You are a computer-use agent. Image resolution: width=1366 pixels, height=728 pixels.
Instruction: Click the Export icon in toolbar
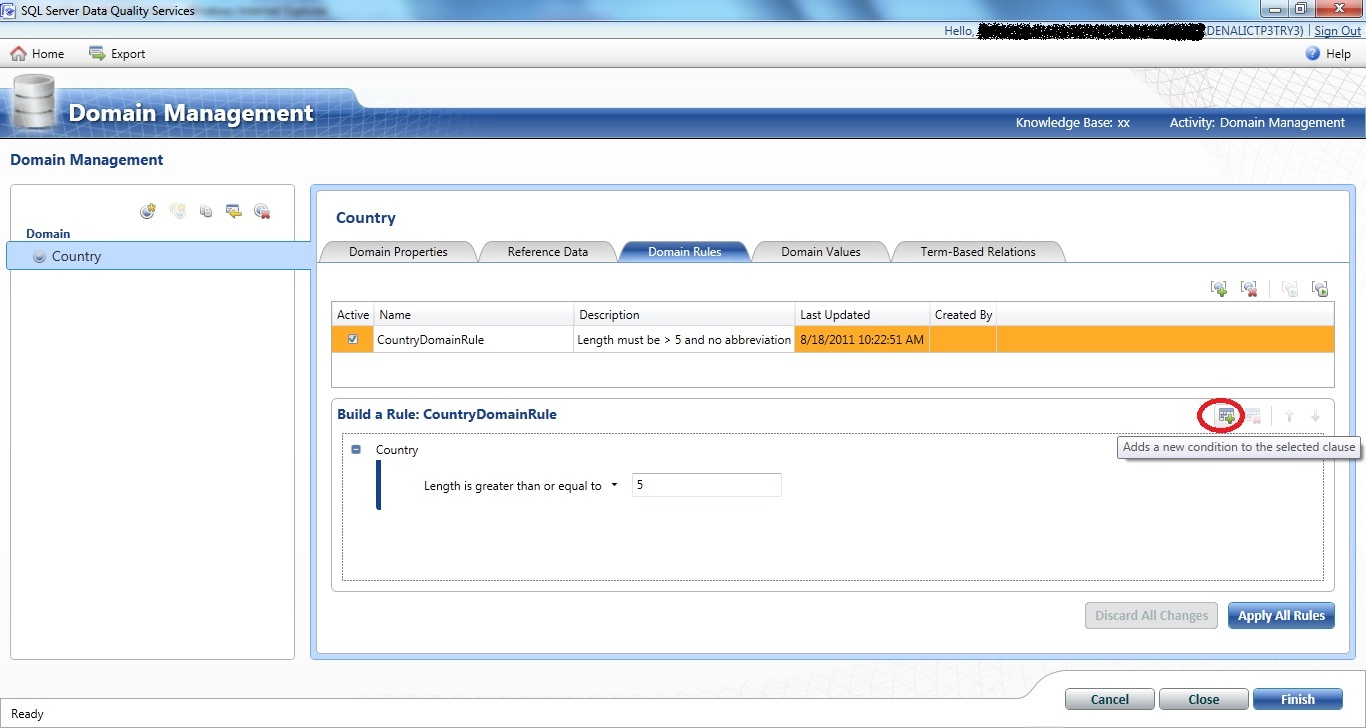[x=97, y=53]
